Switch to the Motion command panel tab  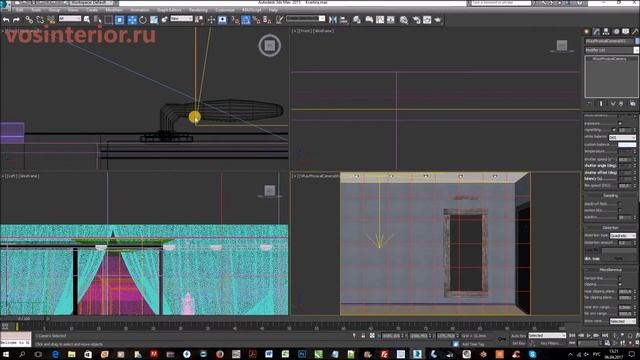pos(616,31)
